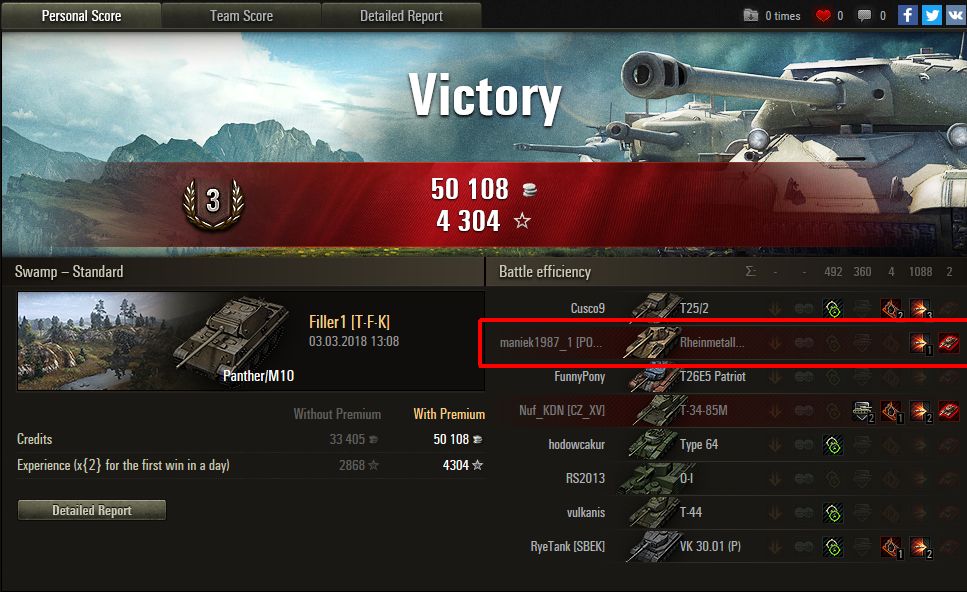Click the Panther/M10 map thumbnail
Screen dimensions: 967x592
[155, 341]
